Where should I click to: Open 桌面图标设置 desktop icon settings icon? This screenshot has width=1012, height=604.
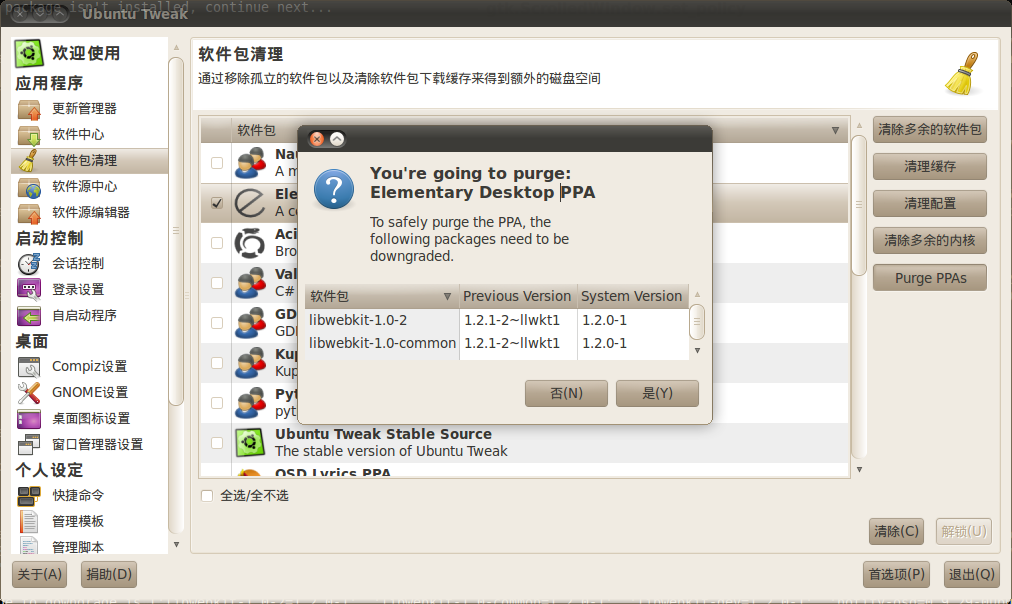(x=29, y=418)
